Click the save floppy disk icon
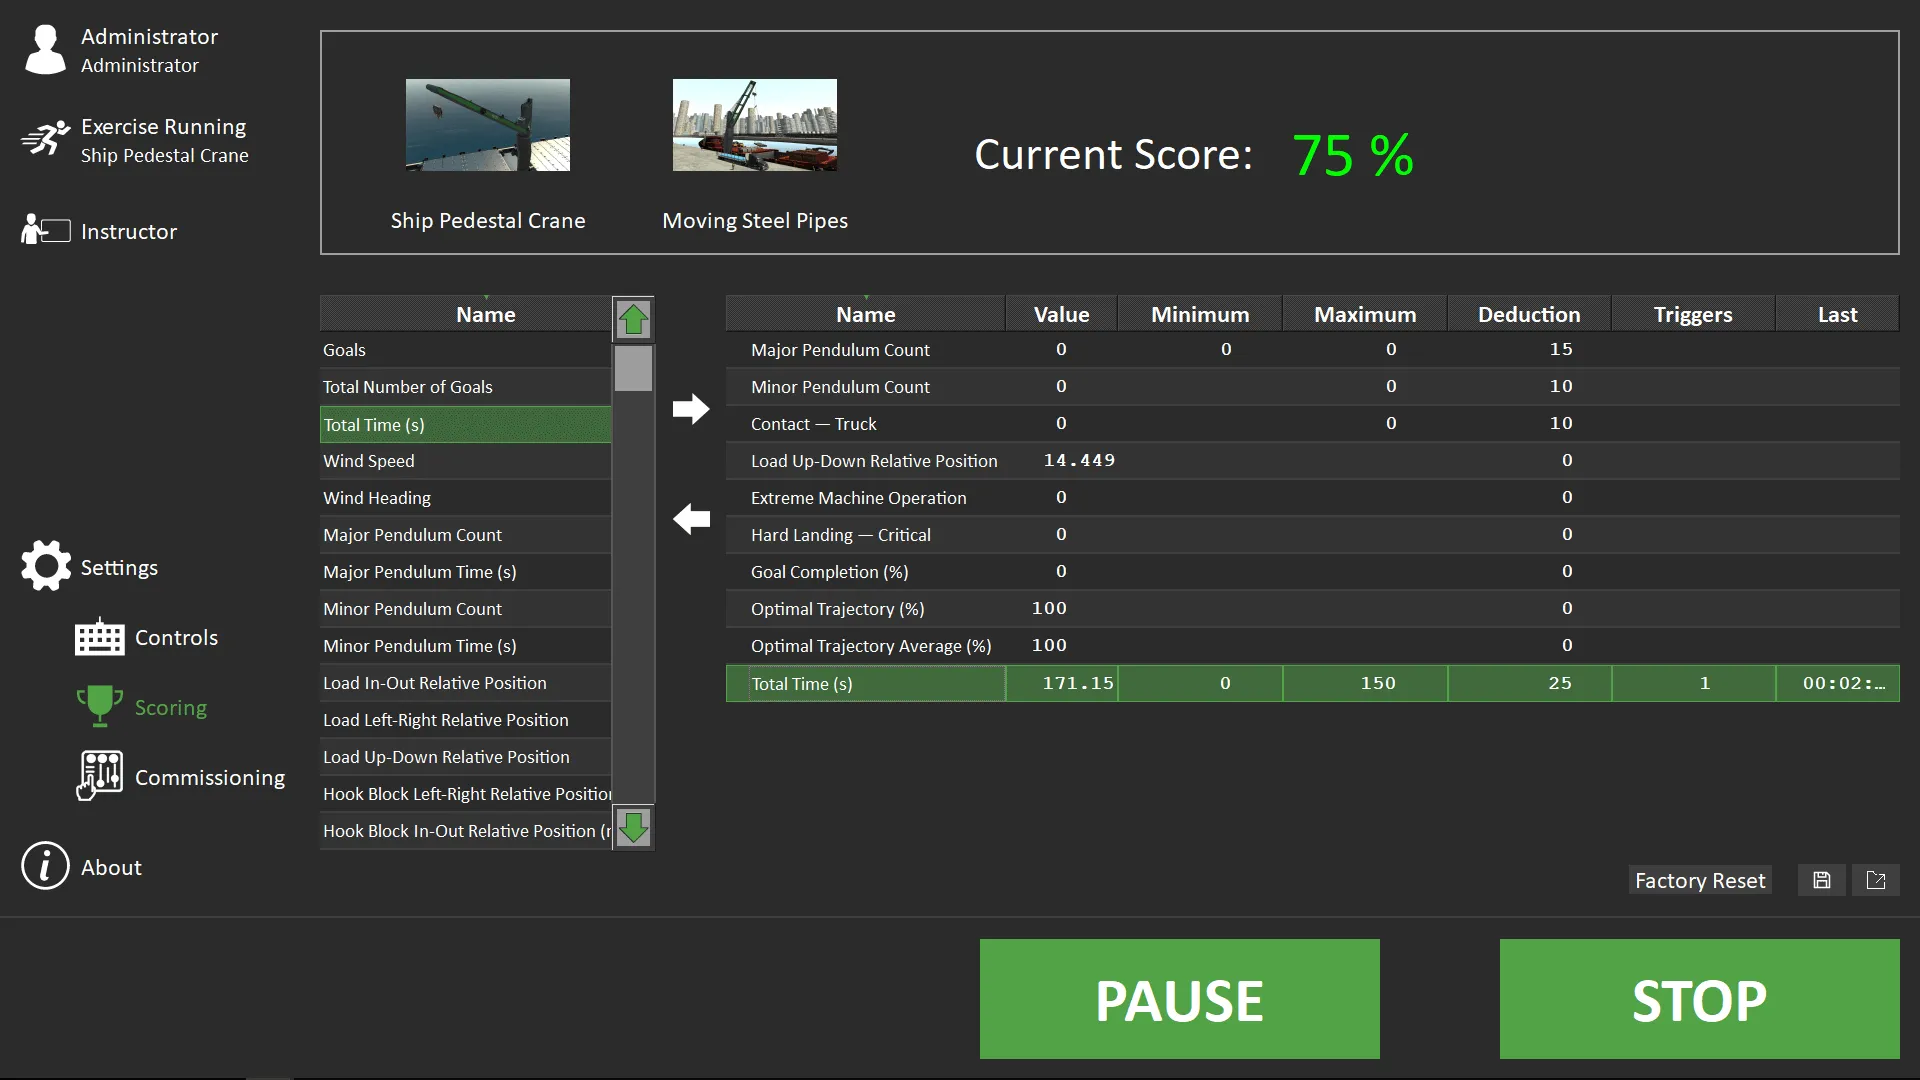1920x1080 pixels. coord(1821,880)
